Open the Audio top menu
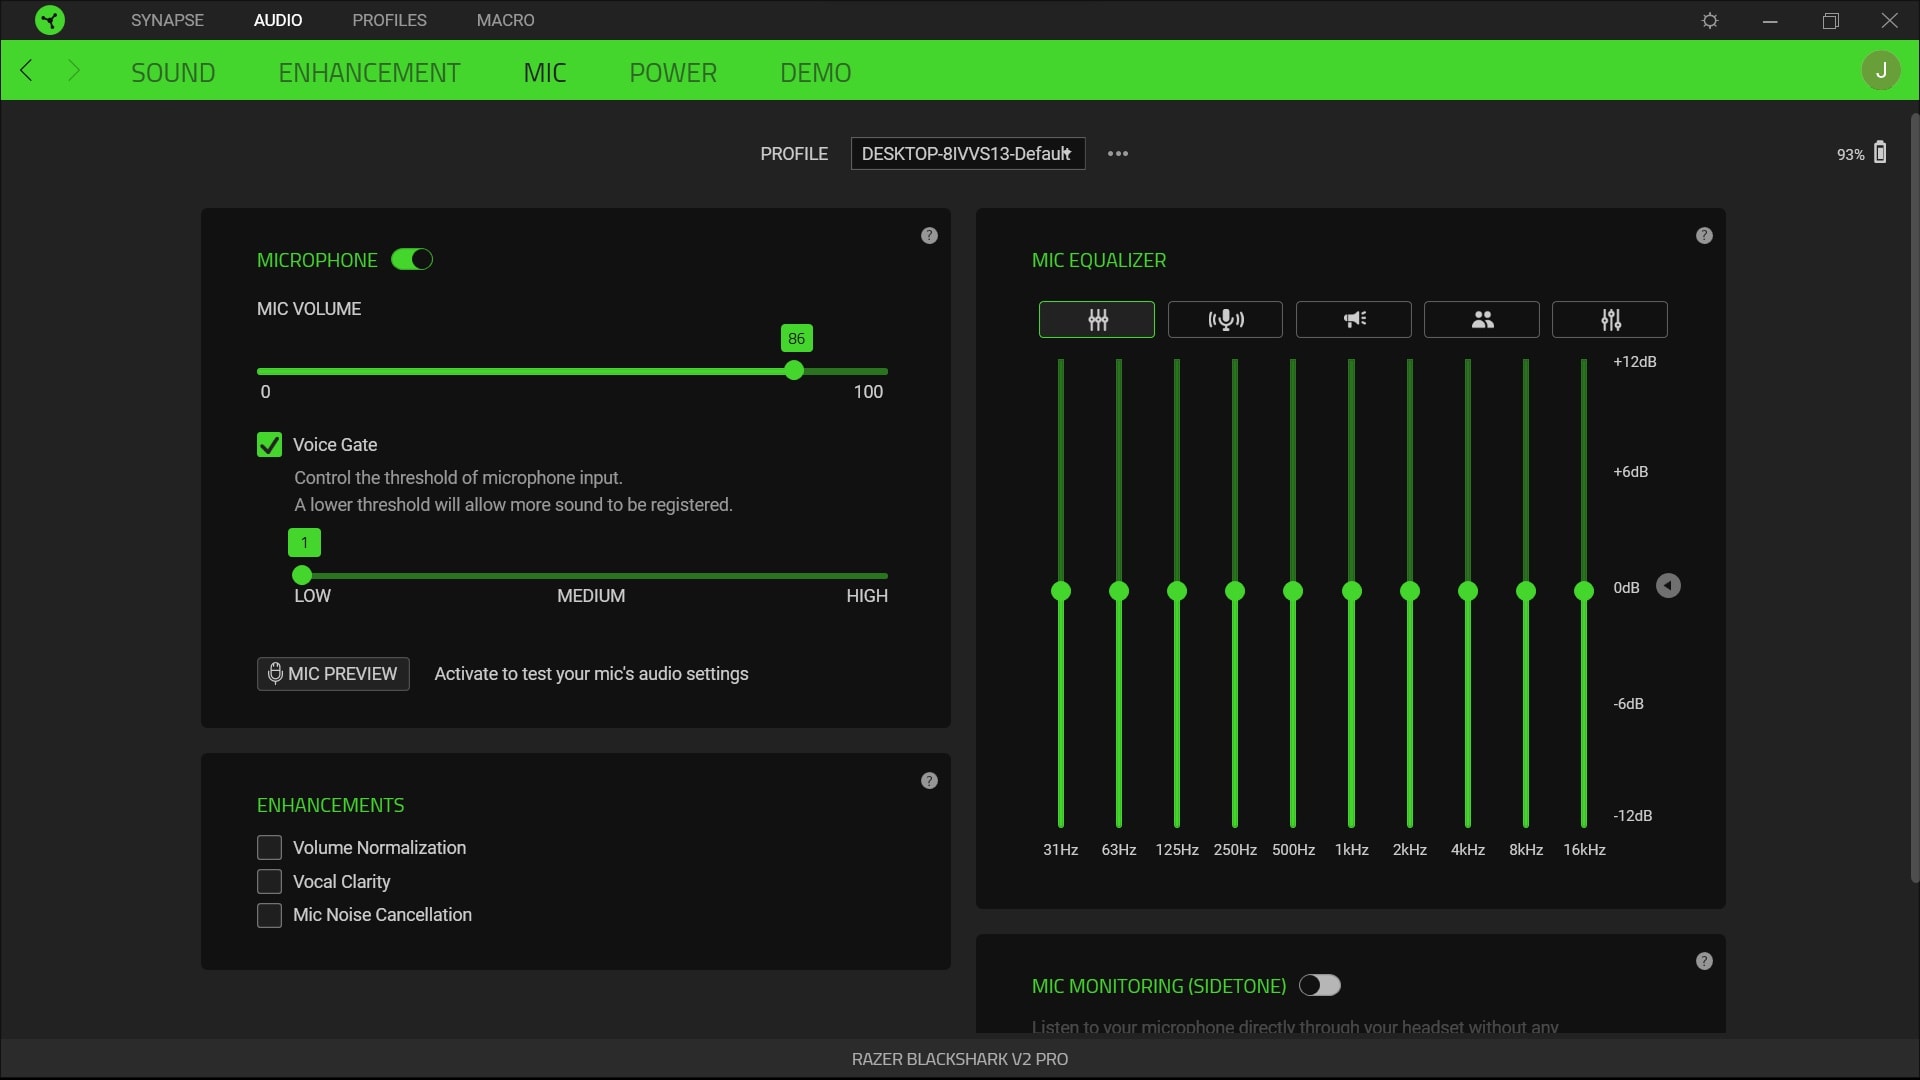Image resolution: width=1920 pixels, height=1080 pixels. tap(278, 20)
